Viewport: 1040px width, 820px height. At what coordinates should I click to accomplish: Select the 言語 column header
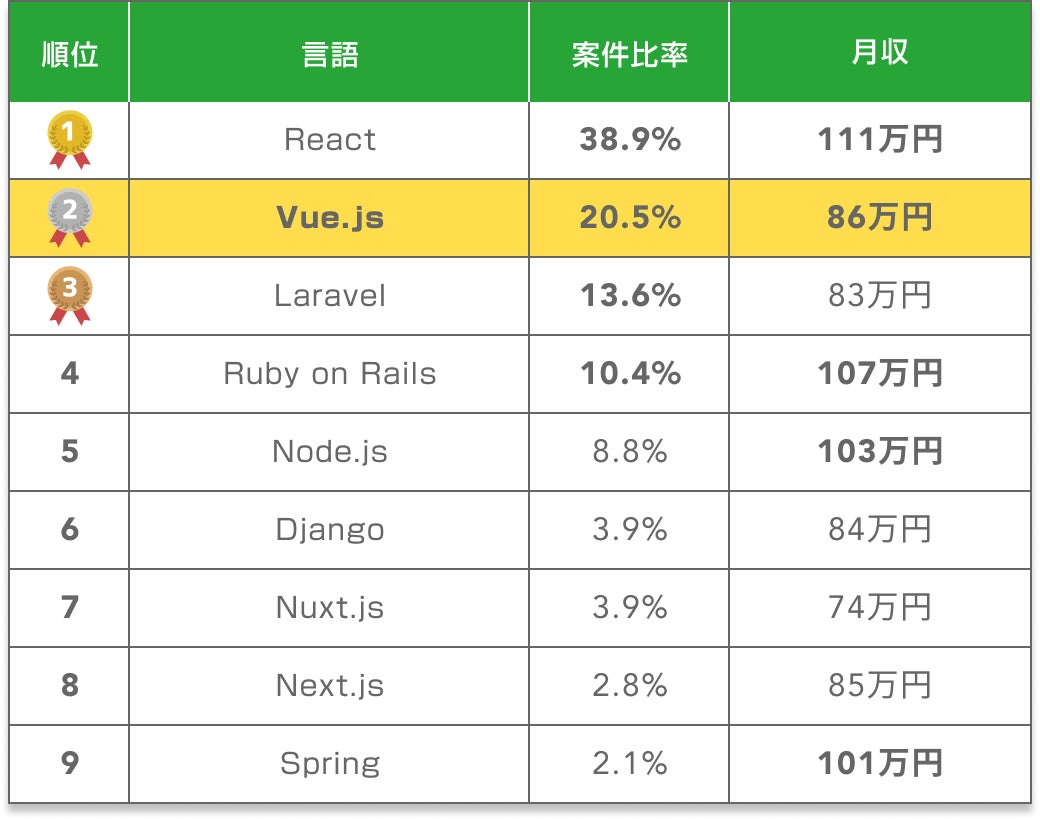[x=330, y=54]
